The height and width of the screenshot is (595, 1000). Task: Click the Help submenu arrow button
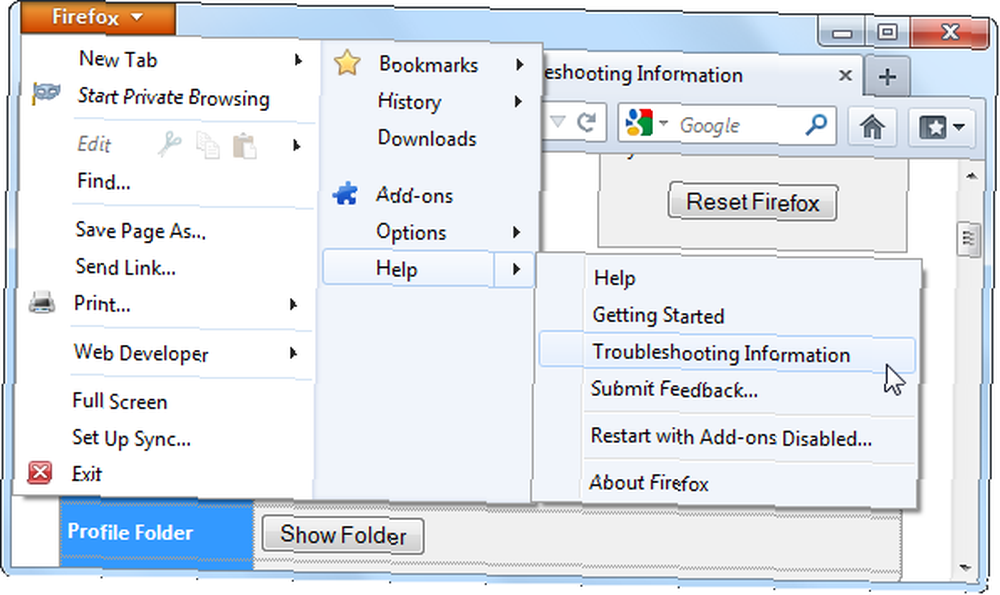514,269
